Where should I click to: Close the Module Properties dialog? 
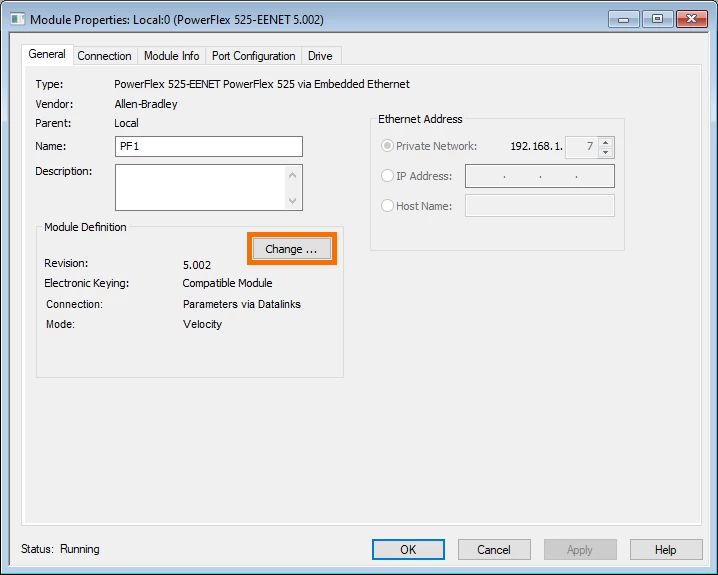[x=691, y=19]
